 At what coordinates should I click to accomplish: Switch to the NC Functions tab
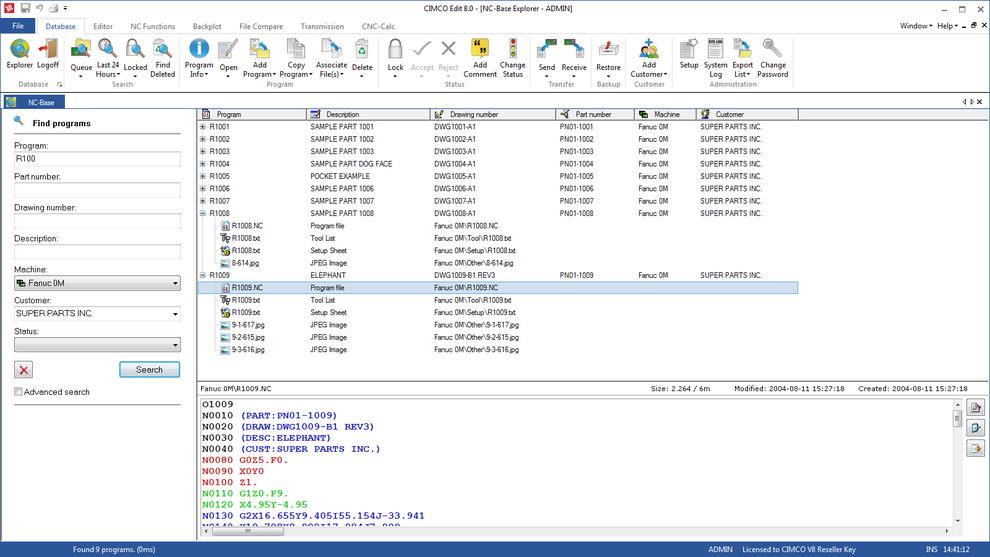point(153,27)
